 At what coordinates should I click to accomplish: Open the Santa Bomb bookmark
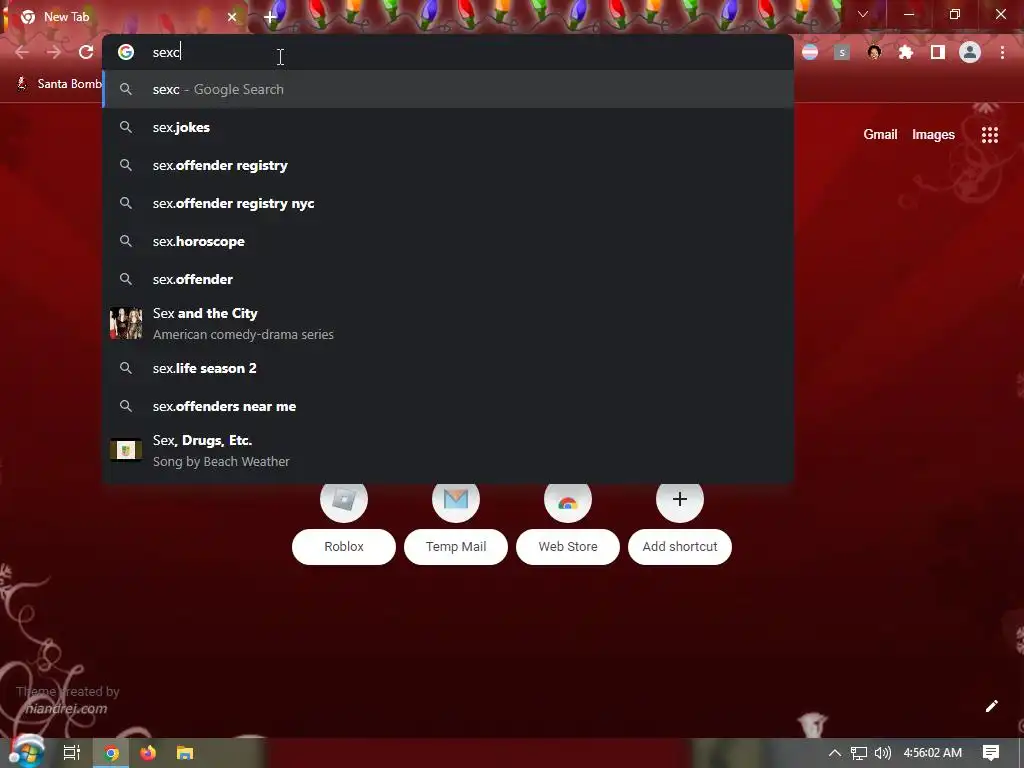(x=59, y=84)
